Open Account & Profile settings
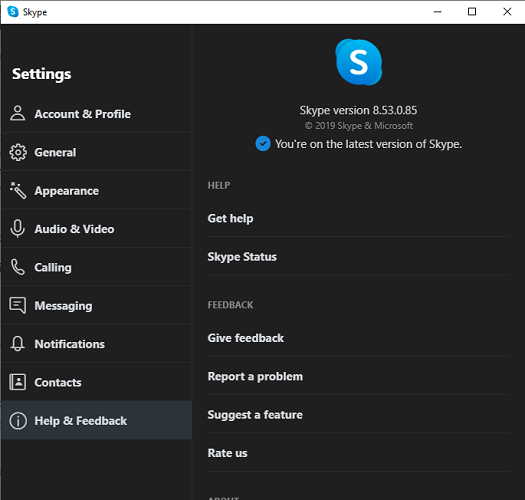This screenshot has height=500, width=525. pyautogui.click(x=96, y=114)
